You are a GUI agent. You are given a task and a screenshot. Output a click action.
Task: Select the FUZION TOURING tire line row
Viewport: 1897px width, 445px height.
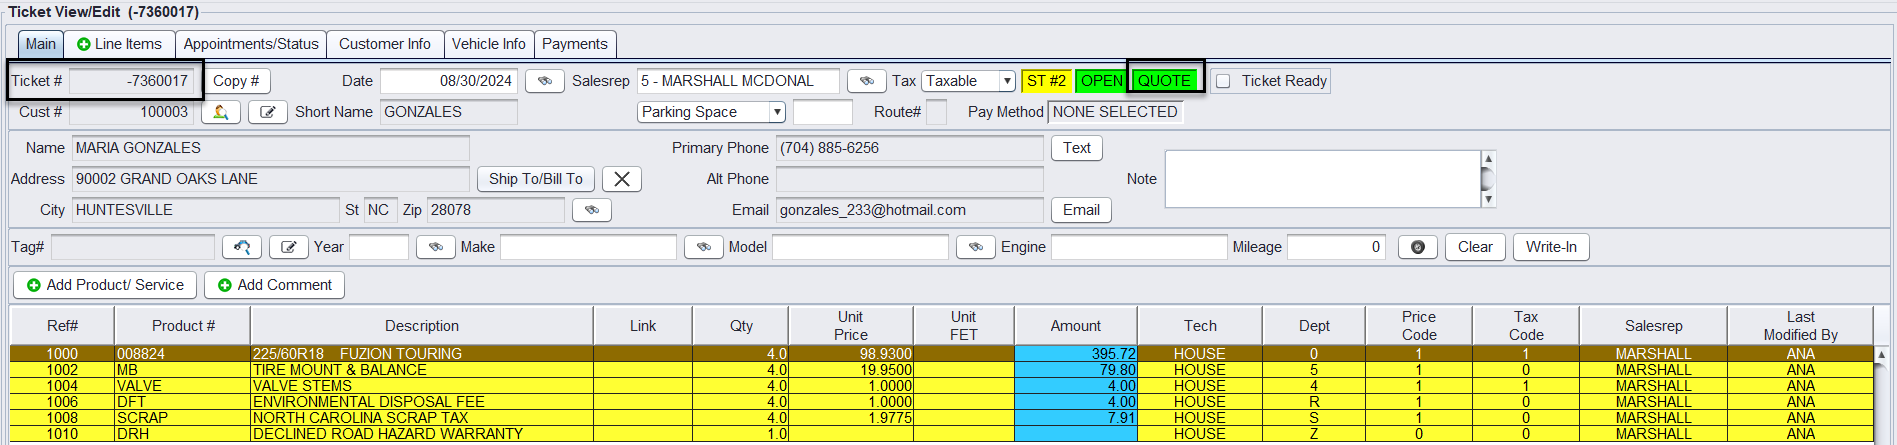click(x=420, y=354)
